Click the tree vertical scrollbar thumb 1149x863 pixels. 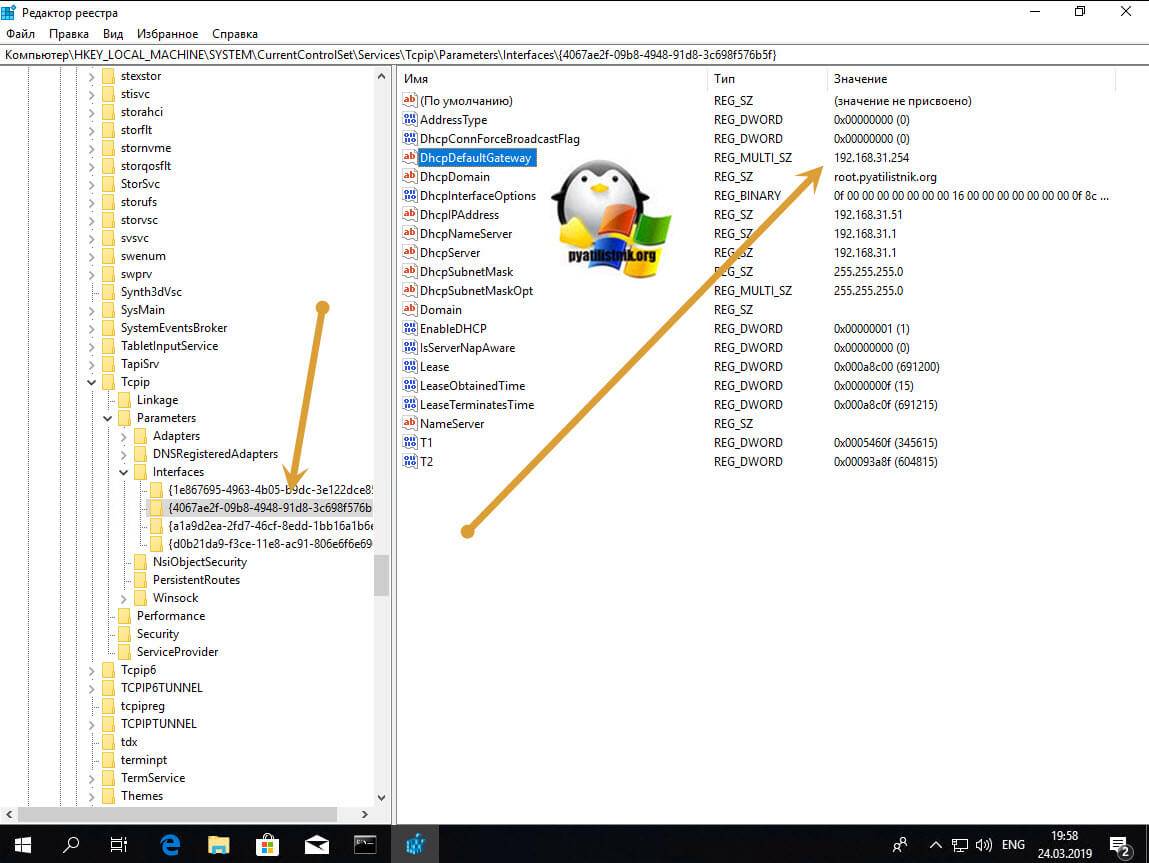[381, 575]
